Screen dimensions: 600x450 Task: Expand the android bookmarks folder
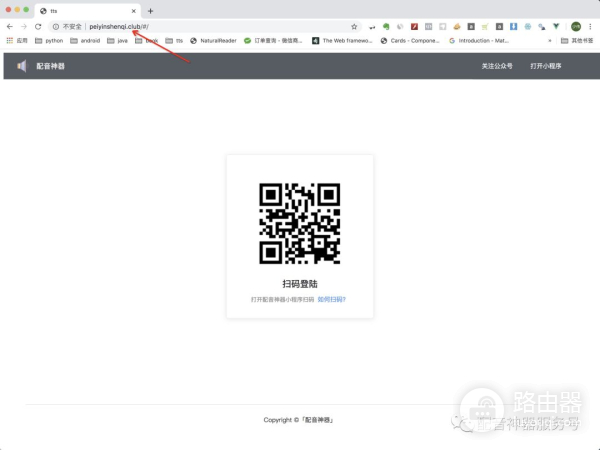pyautogui.click(x=86, y=41)
